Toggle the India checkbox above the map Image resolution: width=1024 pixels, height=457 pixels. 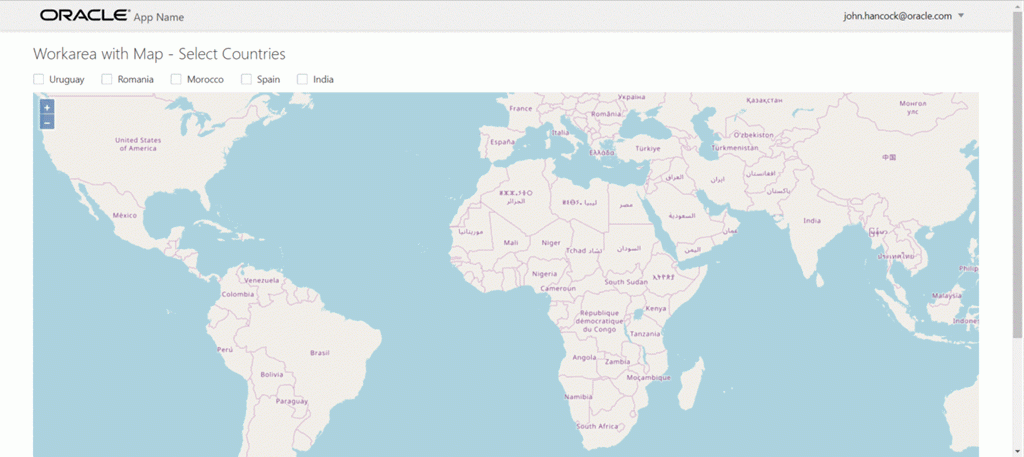pyautogui.click(x=302, y=79)
